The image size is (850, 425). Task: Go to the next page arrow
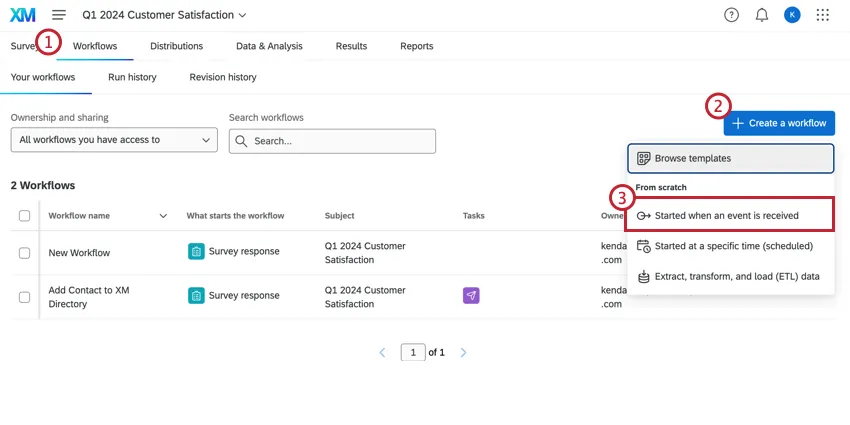(463, 353)
